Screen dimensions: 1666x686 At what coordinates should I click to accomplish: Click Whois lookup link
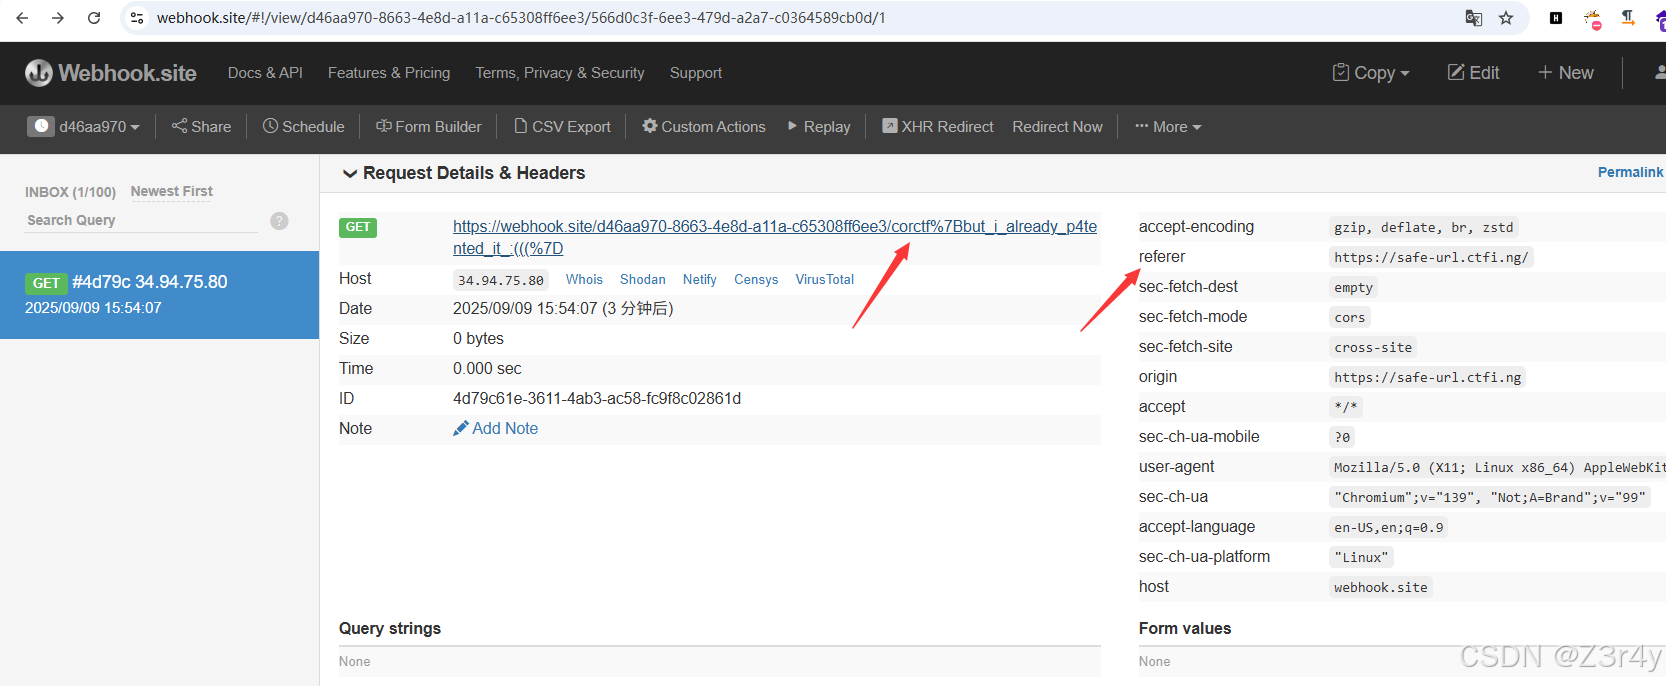[584, 280]
